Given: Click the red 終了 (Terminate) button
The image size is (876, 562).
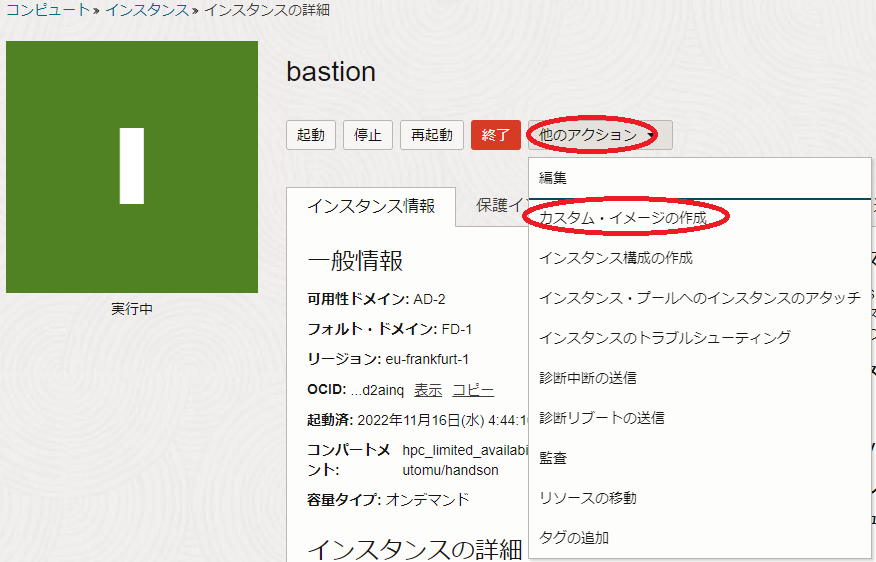Looking at the screenshot, I should (495, 135).
